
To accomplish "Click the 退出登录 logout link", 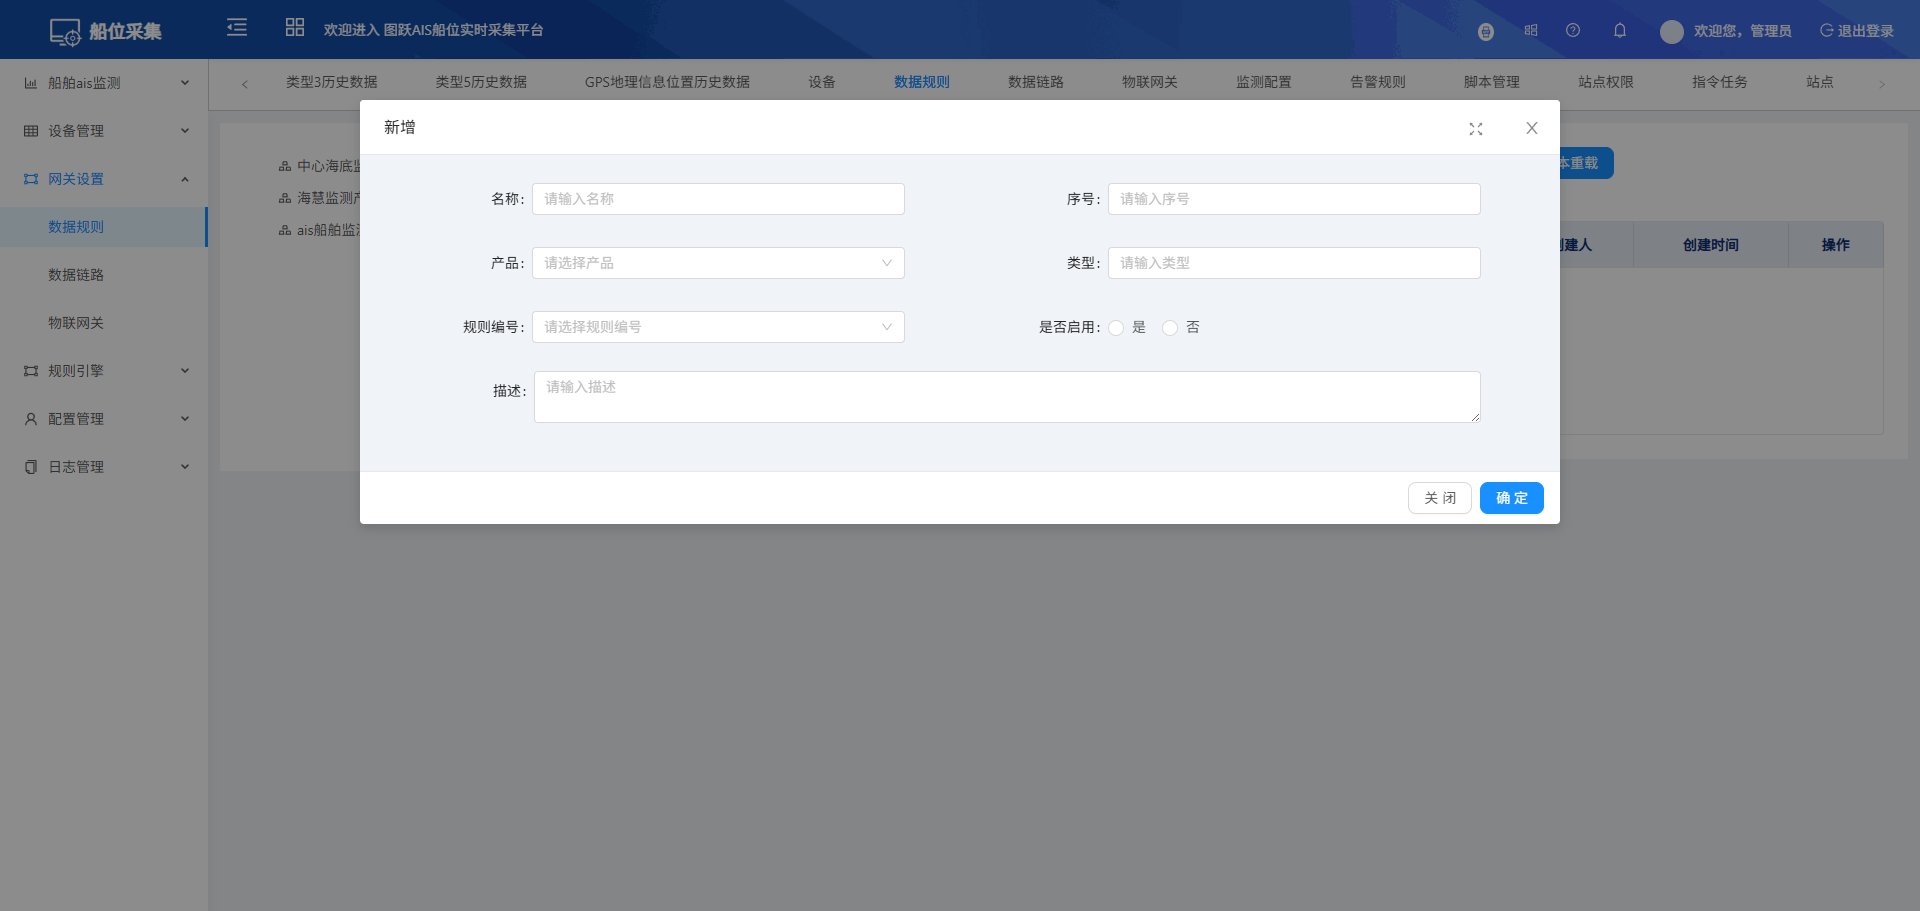I will point(1856,31).
